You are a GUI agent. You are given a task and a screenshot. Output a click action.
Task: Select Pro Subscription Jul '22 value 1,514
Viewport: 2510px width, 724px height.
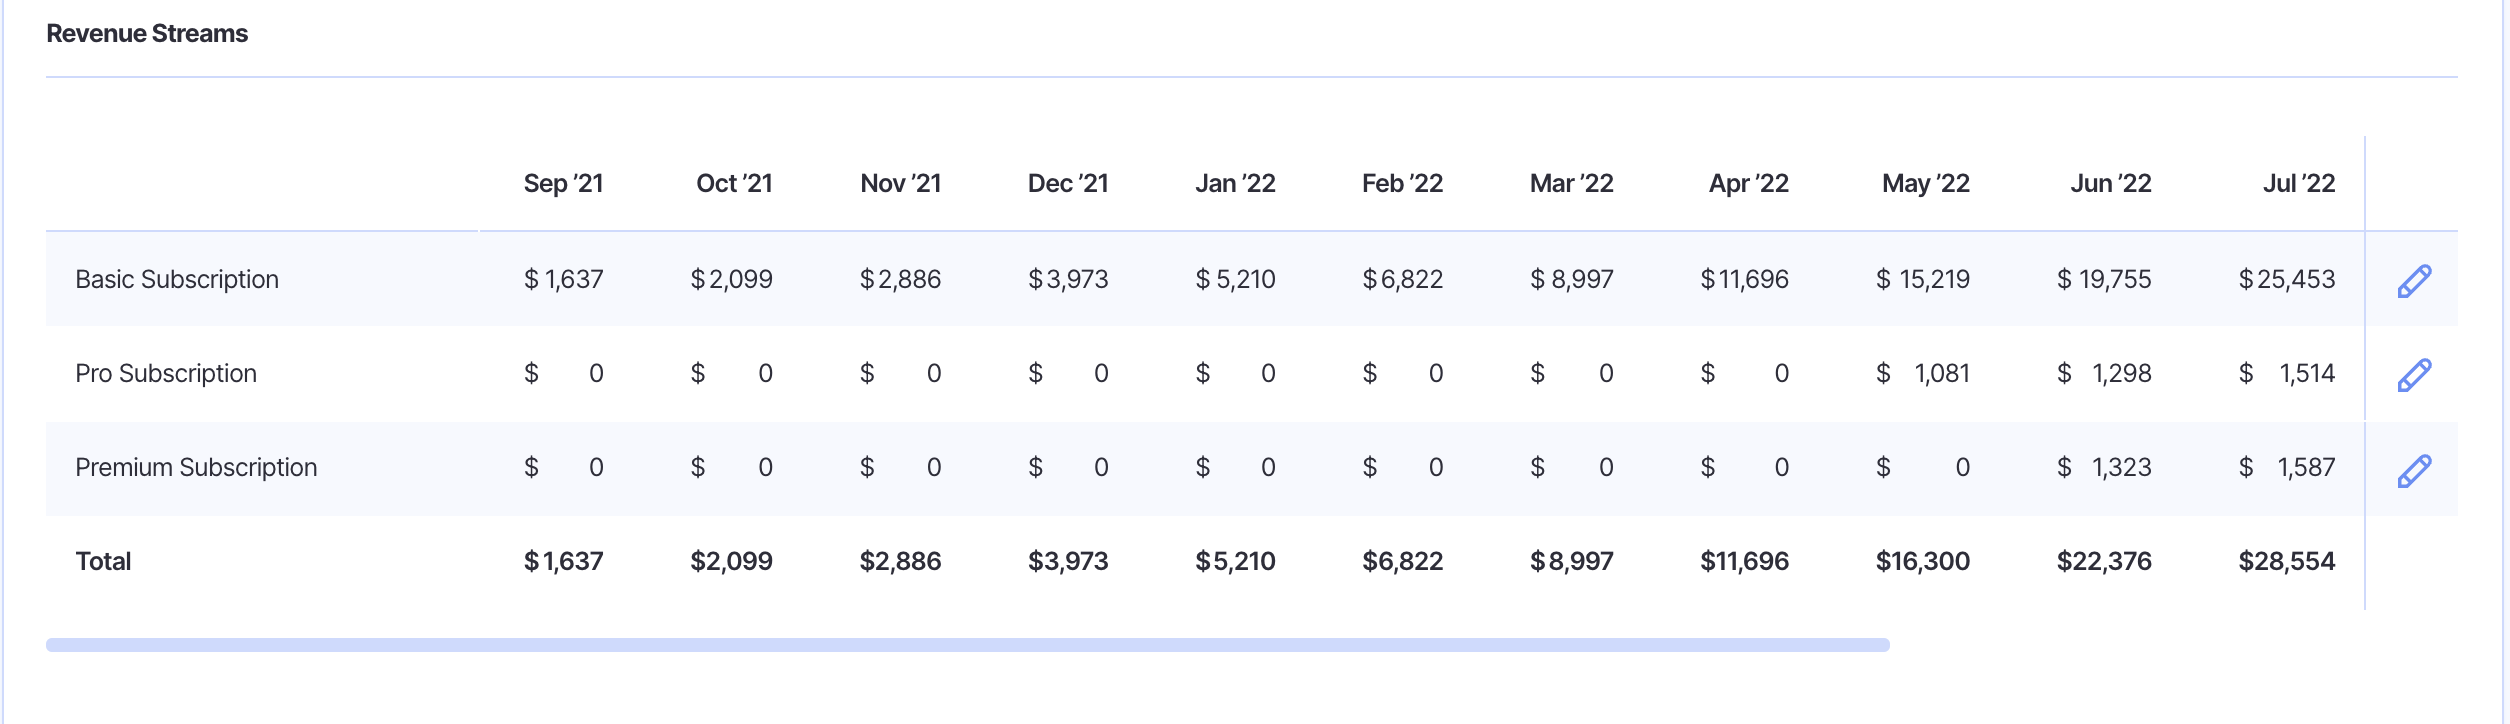[x=2306, y=373]
